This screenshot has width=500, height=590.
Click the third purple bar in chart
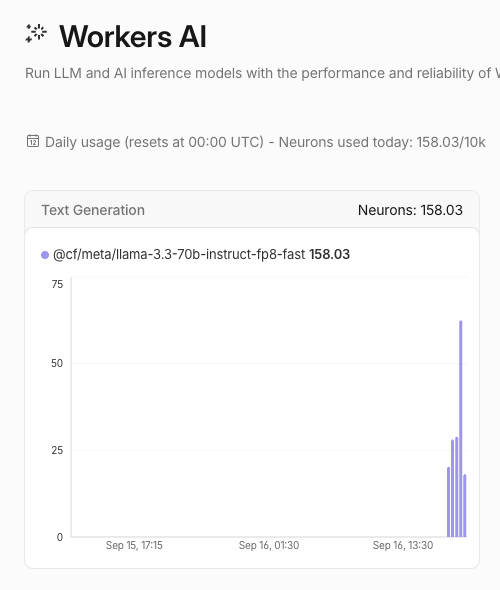[456, 487]
